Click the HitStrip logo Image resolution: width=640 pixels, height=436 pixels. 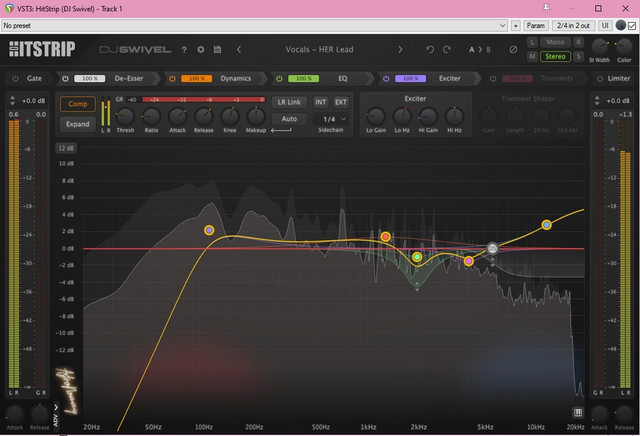click(42, 49)
